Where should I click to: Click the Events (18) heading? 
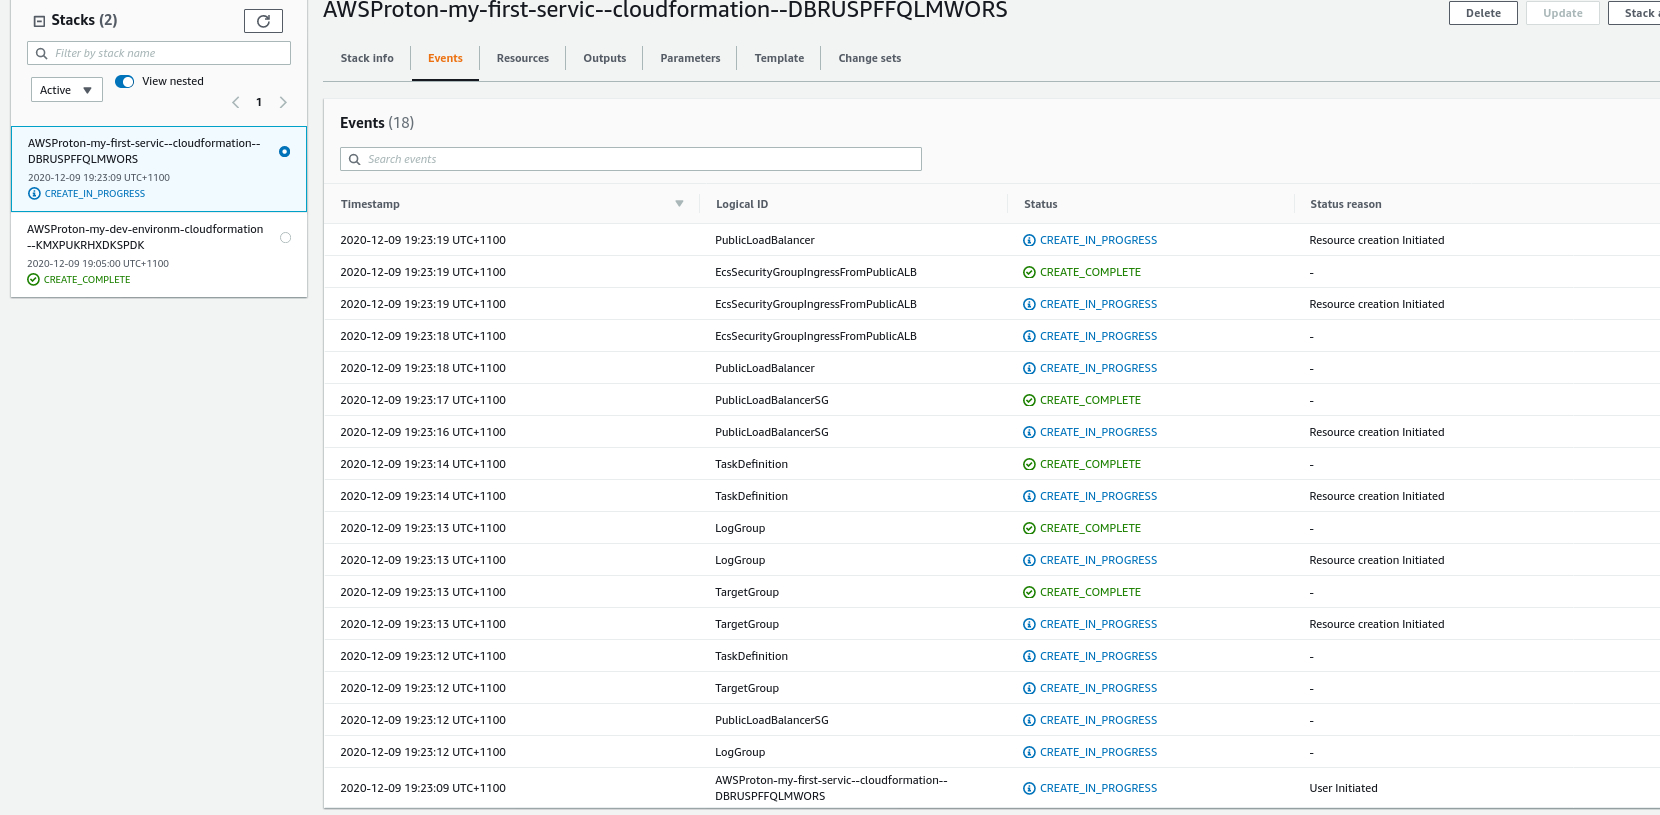coord(377,123)
